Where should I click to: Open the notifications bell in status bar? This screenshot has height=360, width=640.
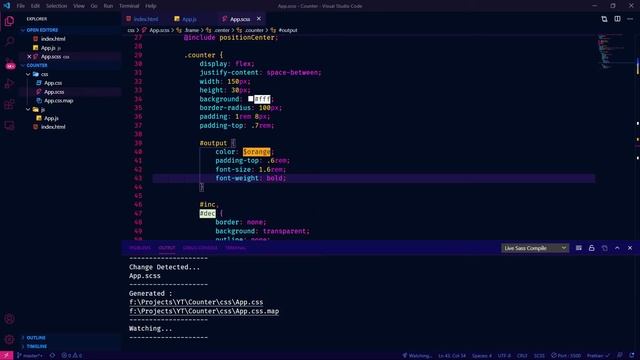point(632,356)
